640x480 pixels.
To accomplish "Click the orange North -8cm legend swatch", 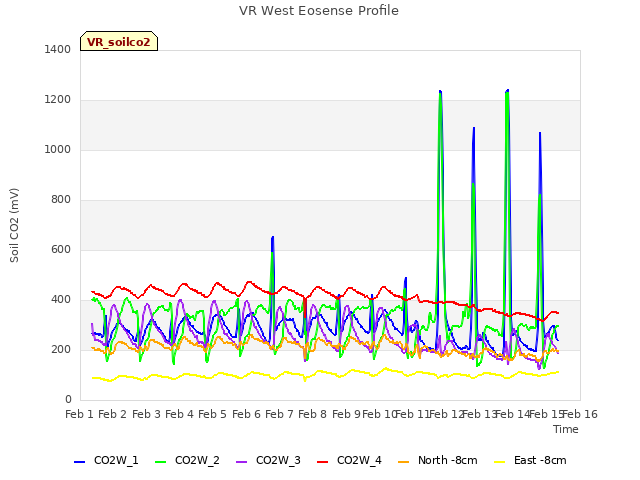I will 403,462.
